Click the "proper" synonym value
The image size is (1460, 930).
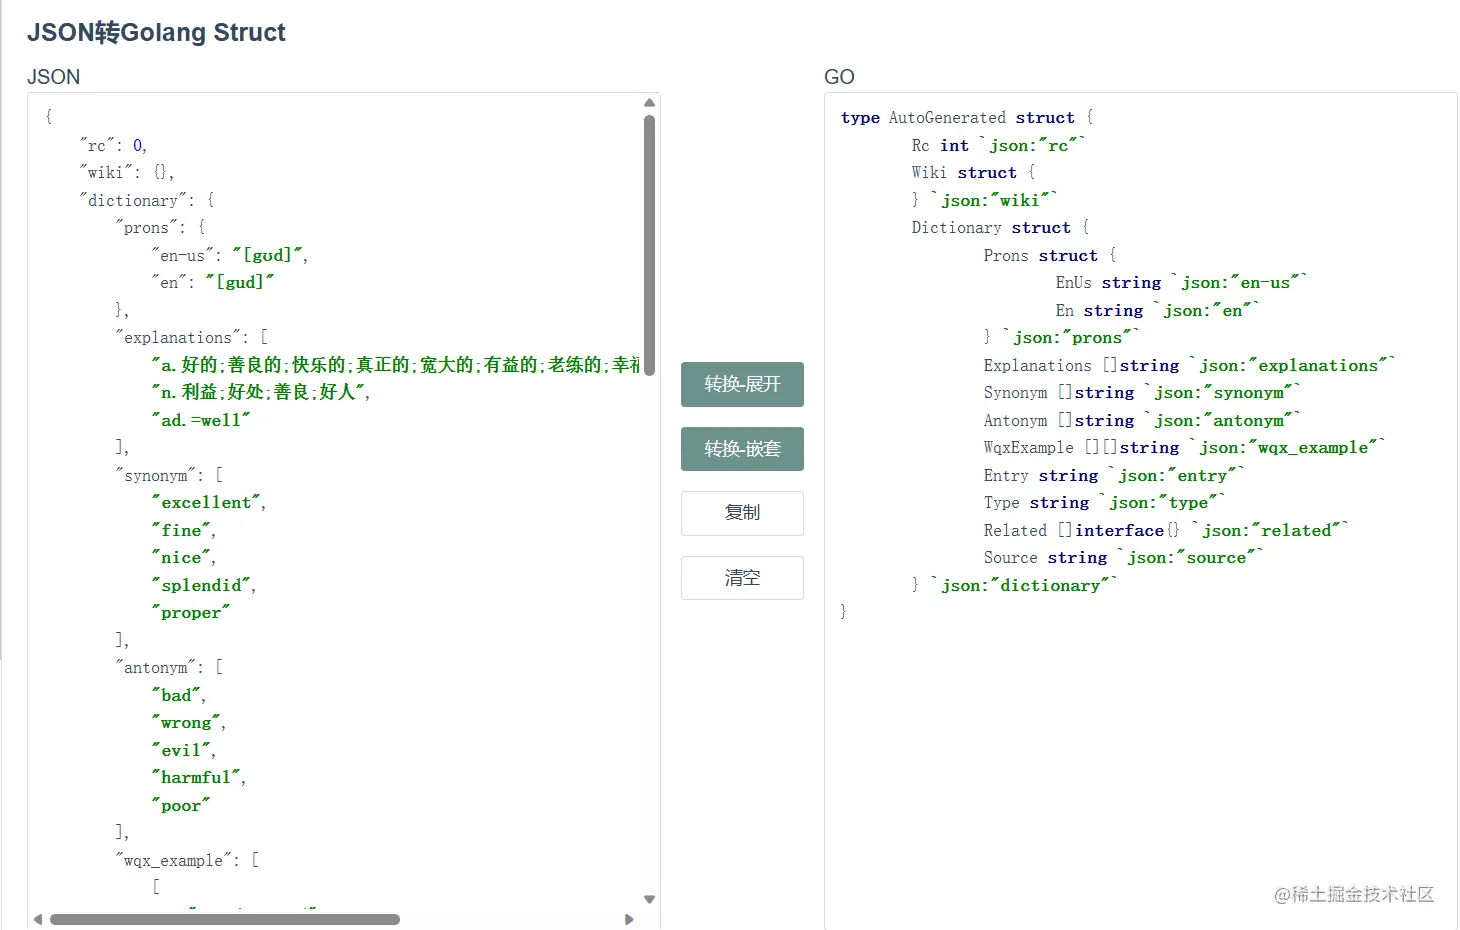[x=191, y=613]
